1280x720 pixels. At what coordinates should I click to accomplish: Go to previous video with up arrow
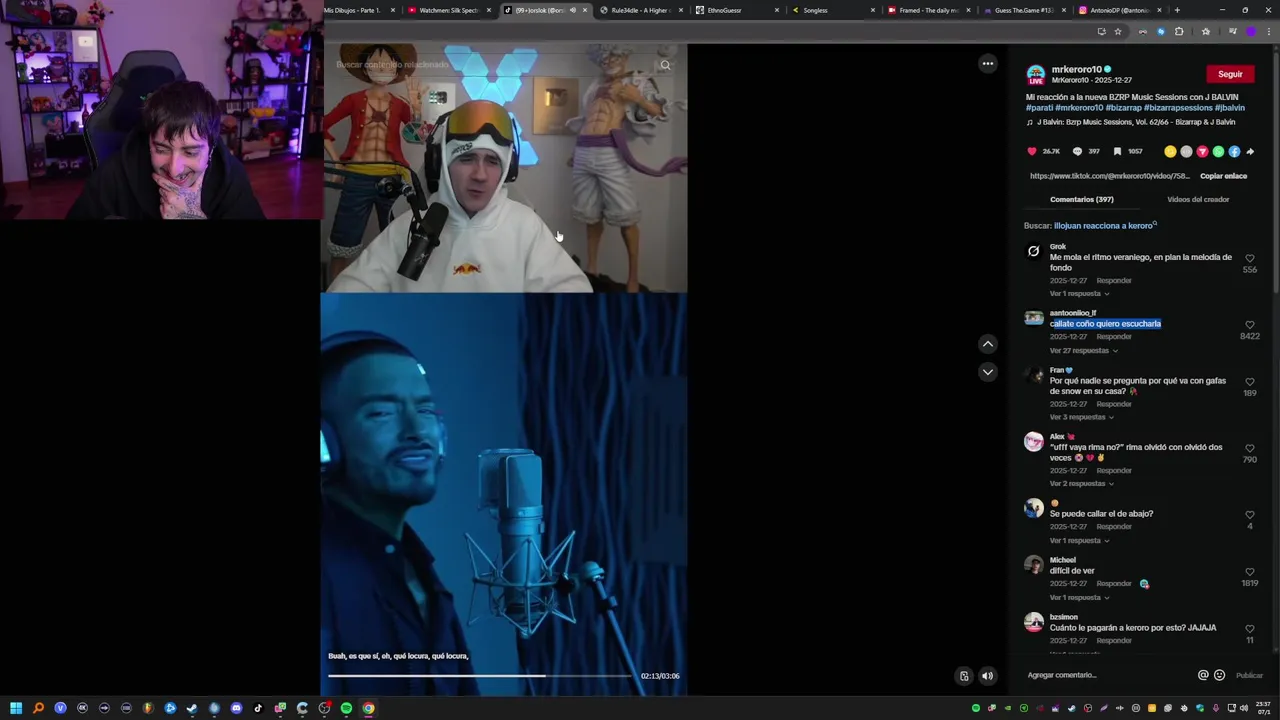pyautogui.click(x=988, y=344)
